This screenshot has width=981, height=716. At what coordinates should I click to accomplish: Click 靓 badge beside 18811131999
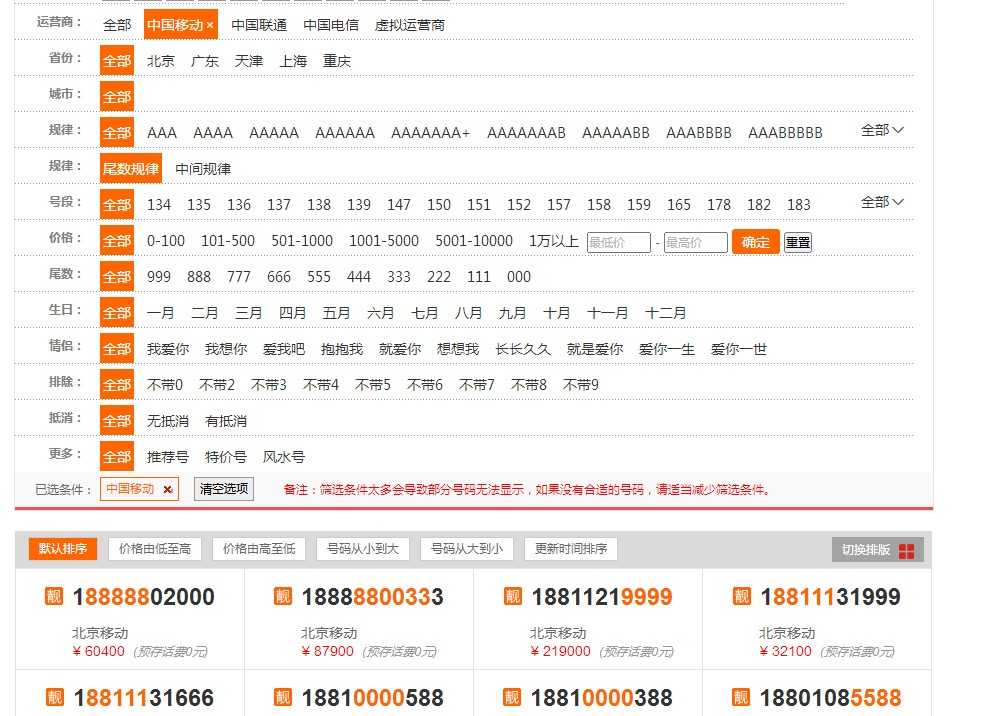pyautogui.click(x=741, y=596)
